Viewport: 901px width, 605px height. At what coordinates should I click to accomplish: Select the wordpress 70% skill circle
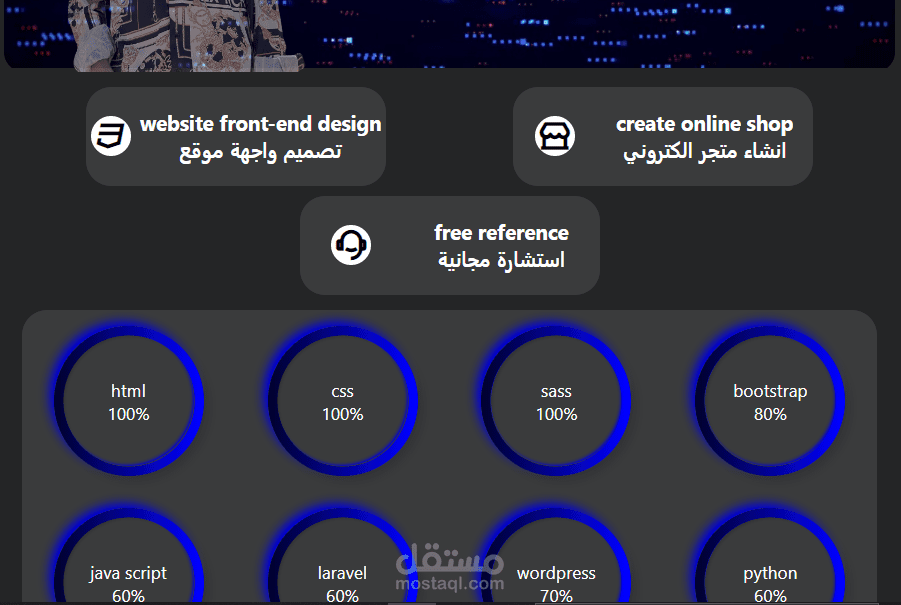[556, 555]
